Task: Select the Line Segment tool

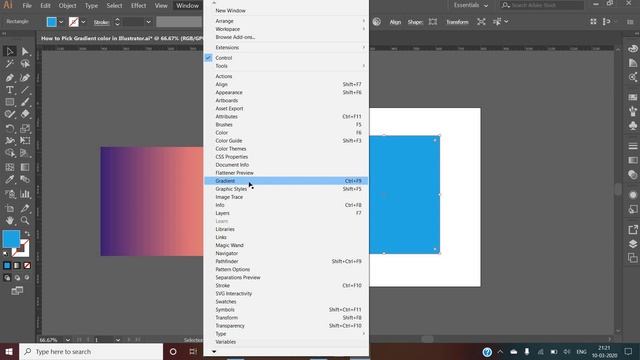Action: click(25, 90)
